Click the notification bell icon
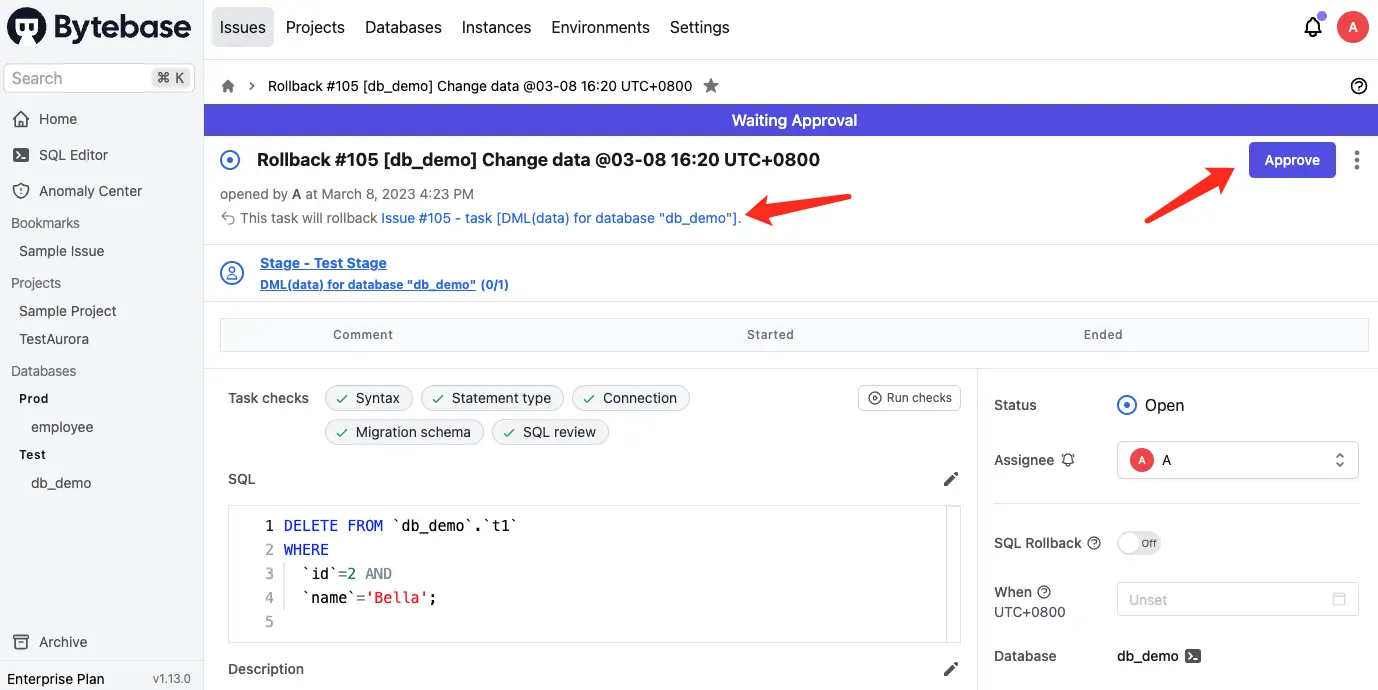The height and width of the screenshot is (690, 1378). click(x=1313, y=28)
